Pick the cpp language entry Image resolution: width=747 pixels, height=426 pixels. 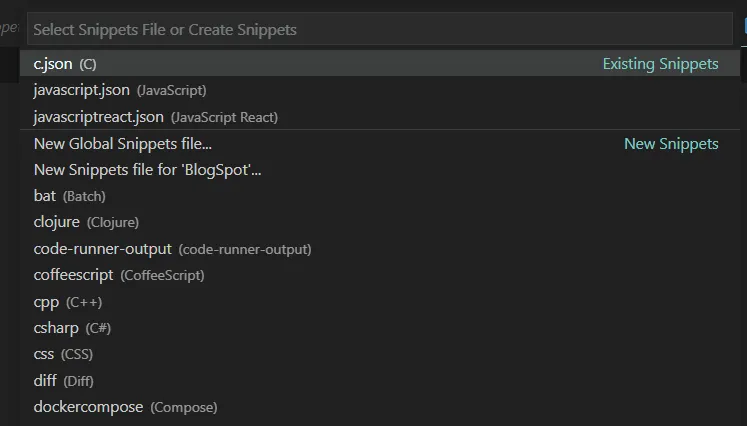pyautogui.click(x=47, y=301)
